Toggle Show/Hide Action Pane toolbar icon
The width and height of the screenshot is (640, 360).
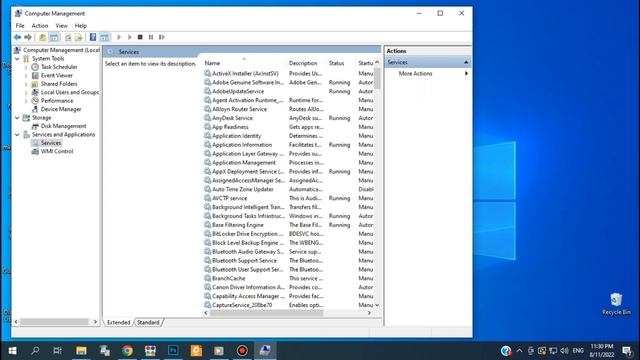pos(104,37)
